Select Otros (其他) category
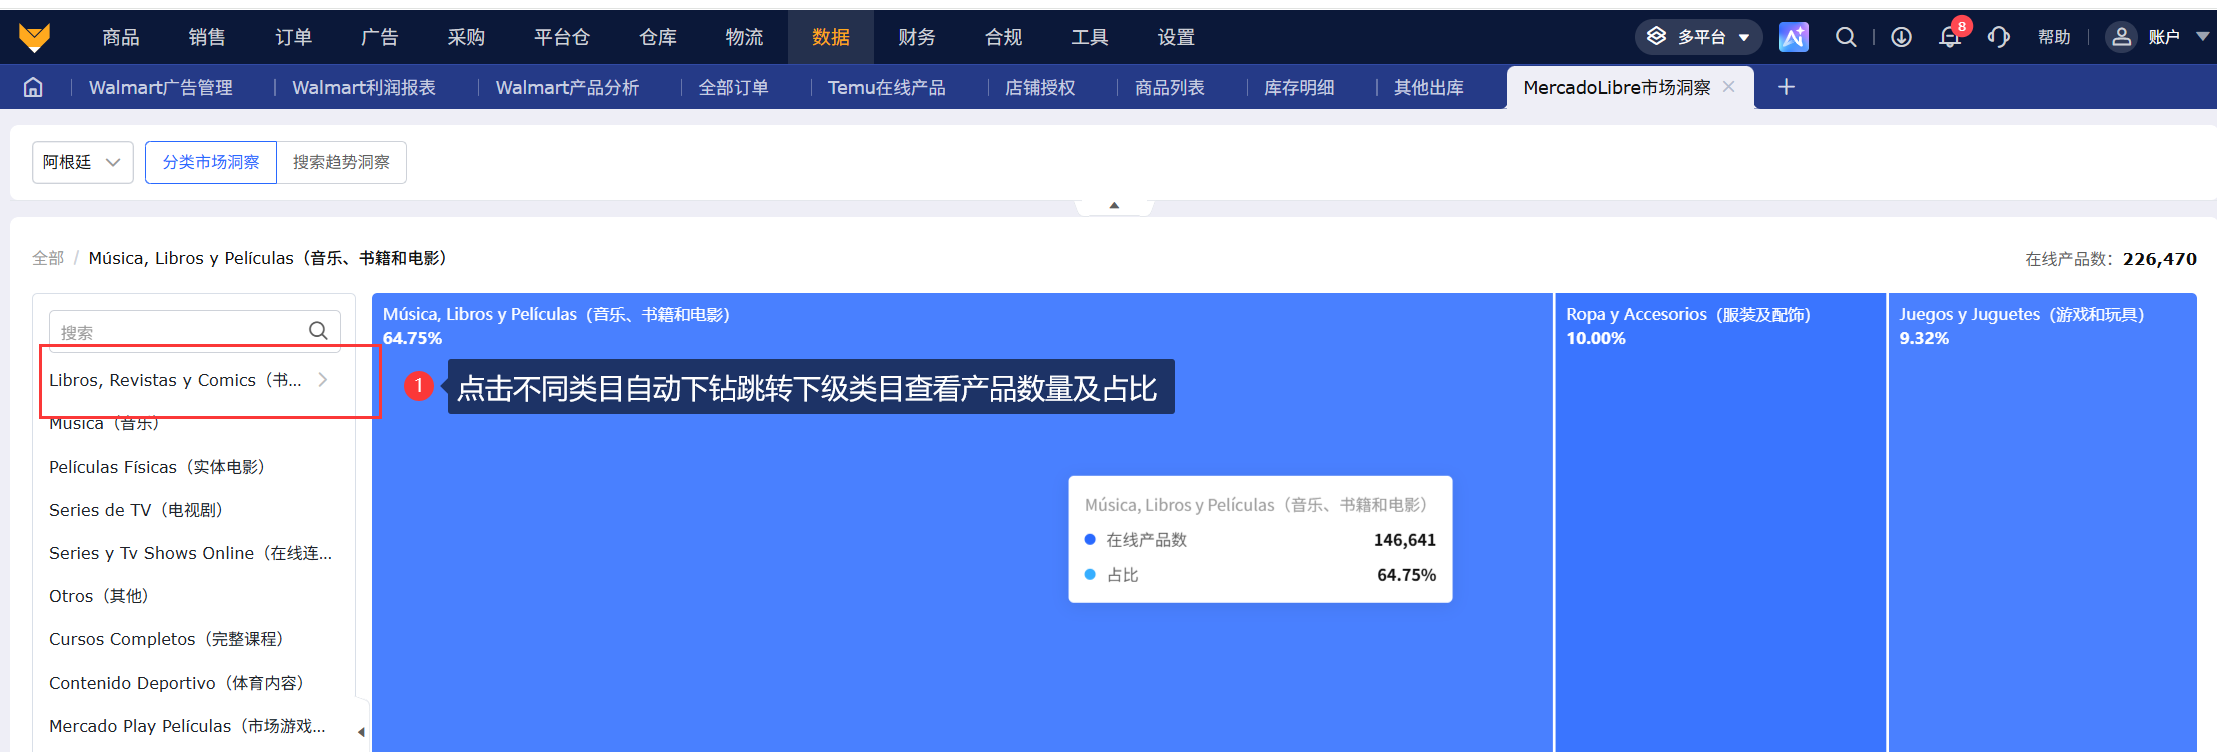This screenshot has width=2217, height=752. pyautogui.click(x=99, y=596)
